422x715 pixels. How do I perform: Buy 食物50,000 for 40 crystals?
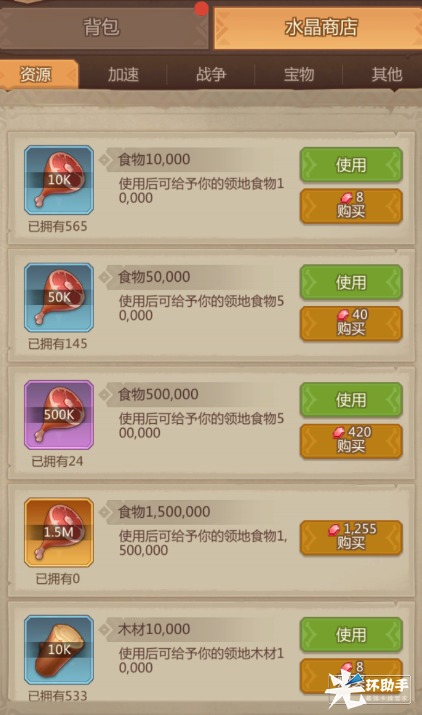coord(351,323)
